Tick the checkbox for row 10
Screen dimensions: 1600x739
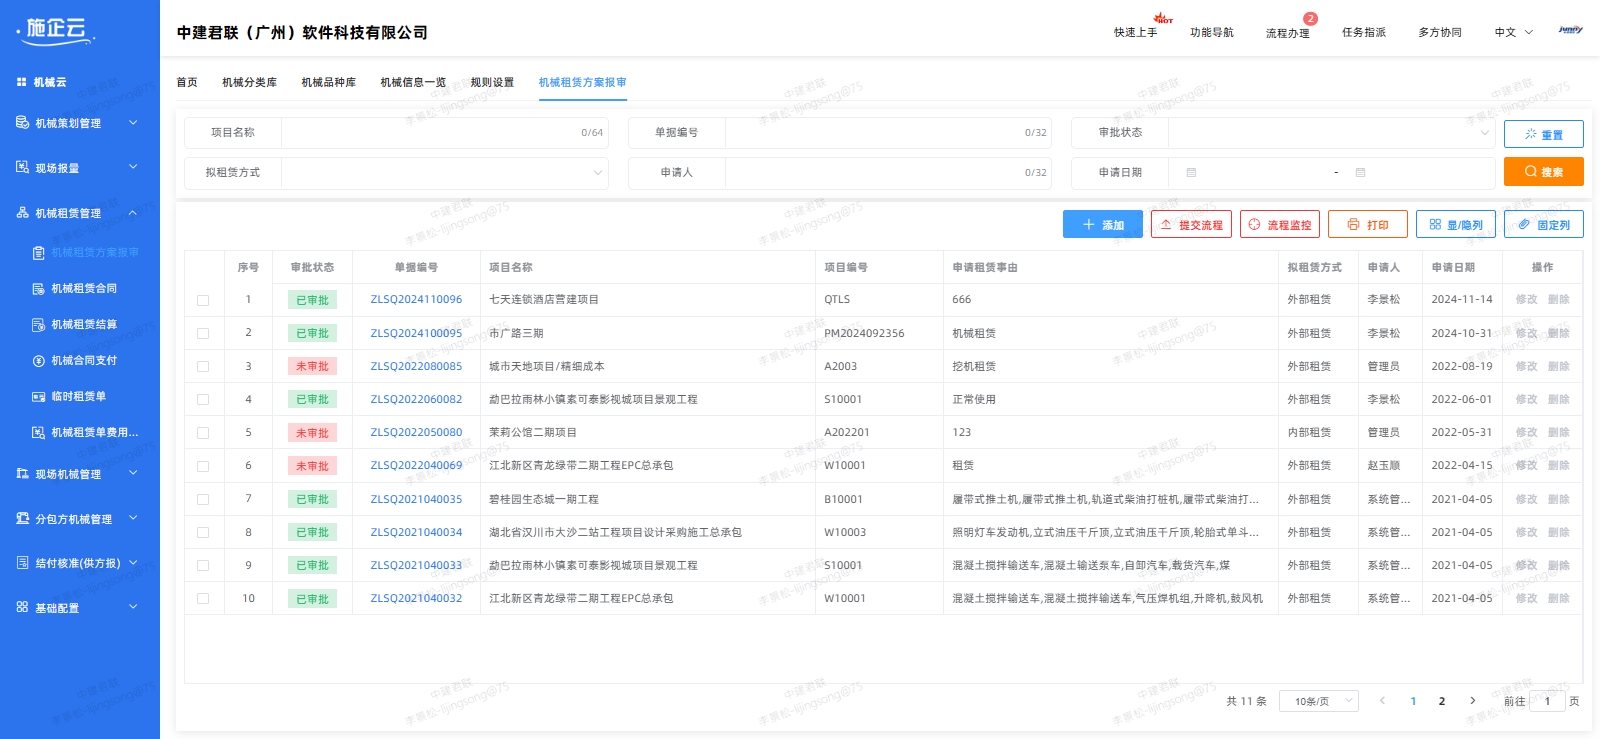click(x=203, y=599)
